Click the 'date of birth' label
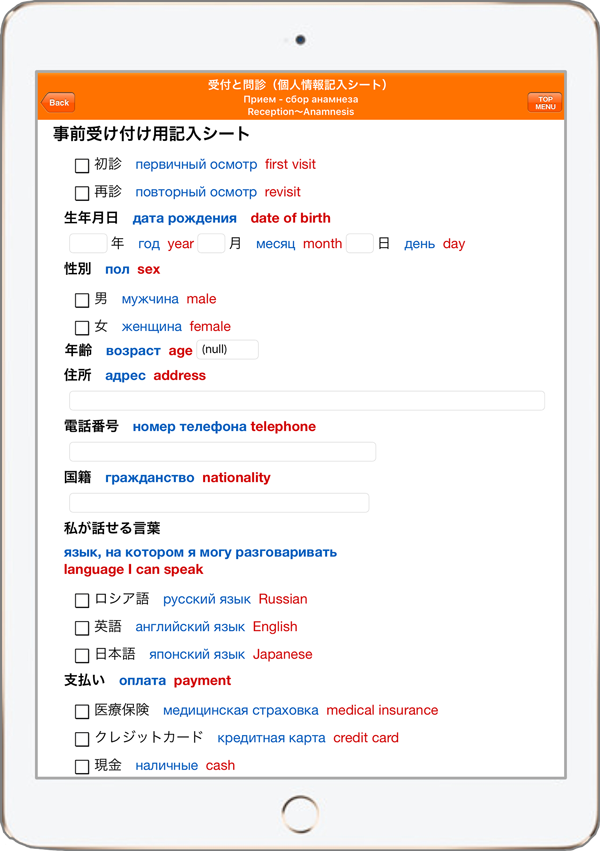600x851 pixels. point(290,218)
